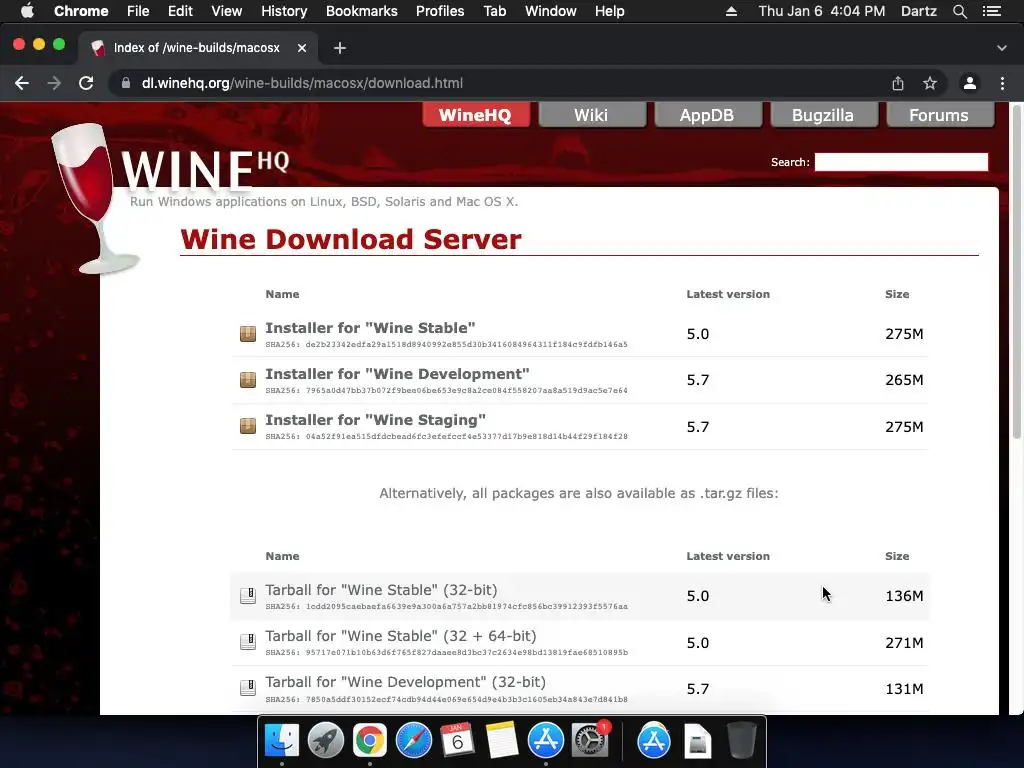The height and width of the screenshot is (768, 1024).
Task: Go to the Forums site tab
Action: (x=939, y=115)
